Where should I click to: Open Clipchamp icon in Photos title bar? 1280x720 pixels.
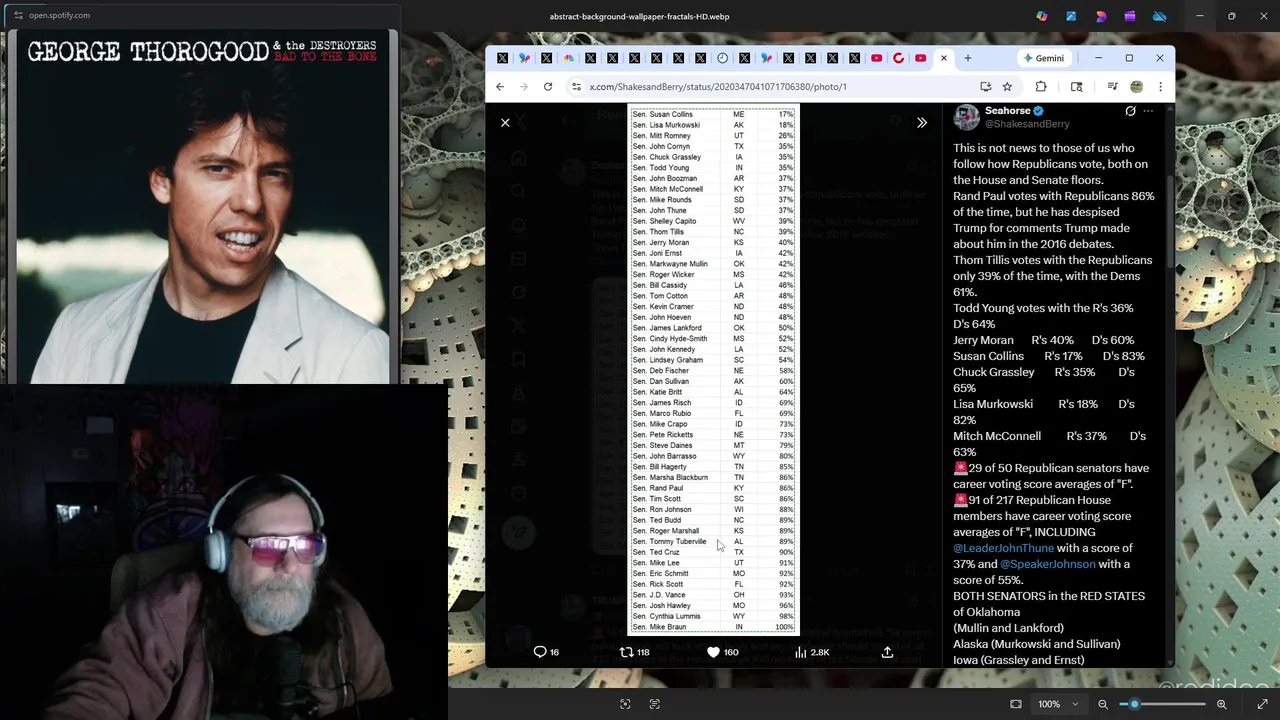[x=1130, y=16]
